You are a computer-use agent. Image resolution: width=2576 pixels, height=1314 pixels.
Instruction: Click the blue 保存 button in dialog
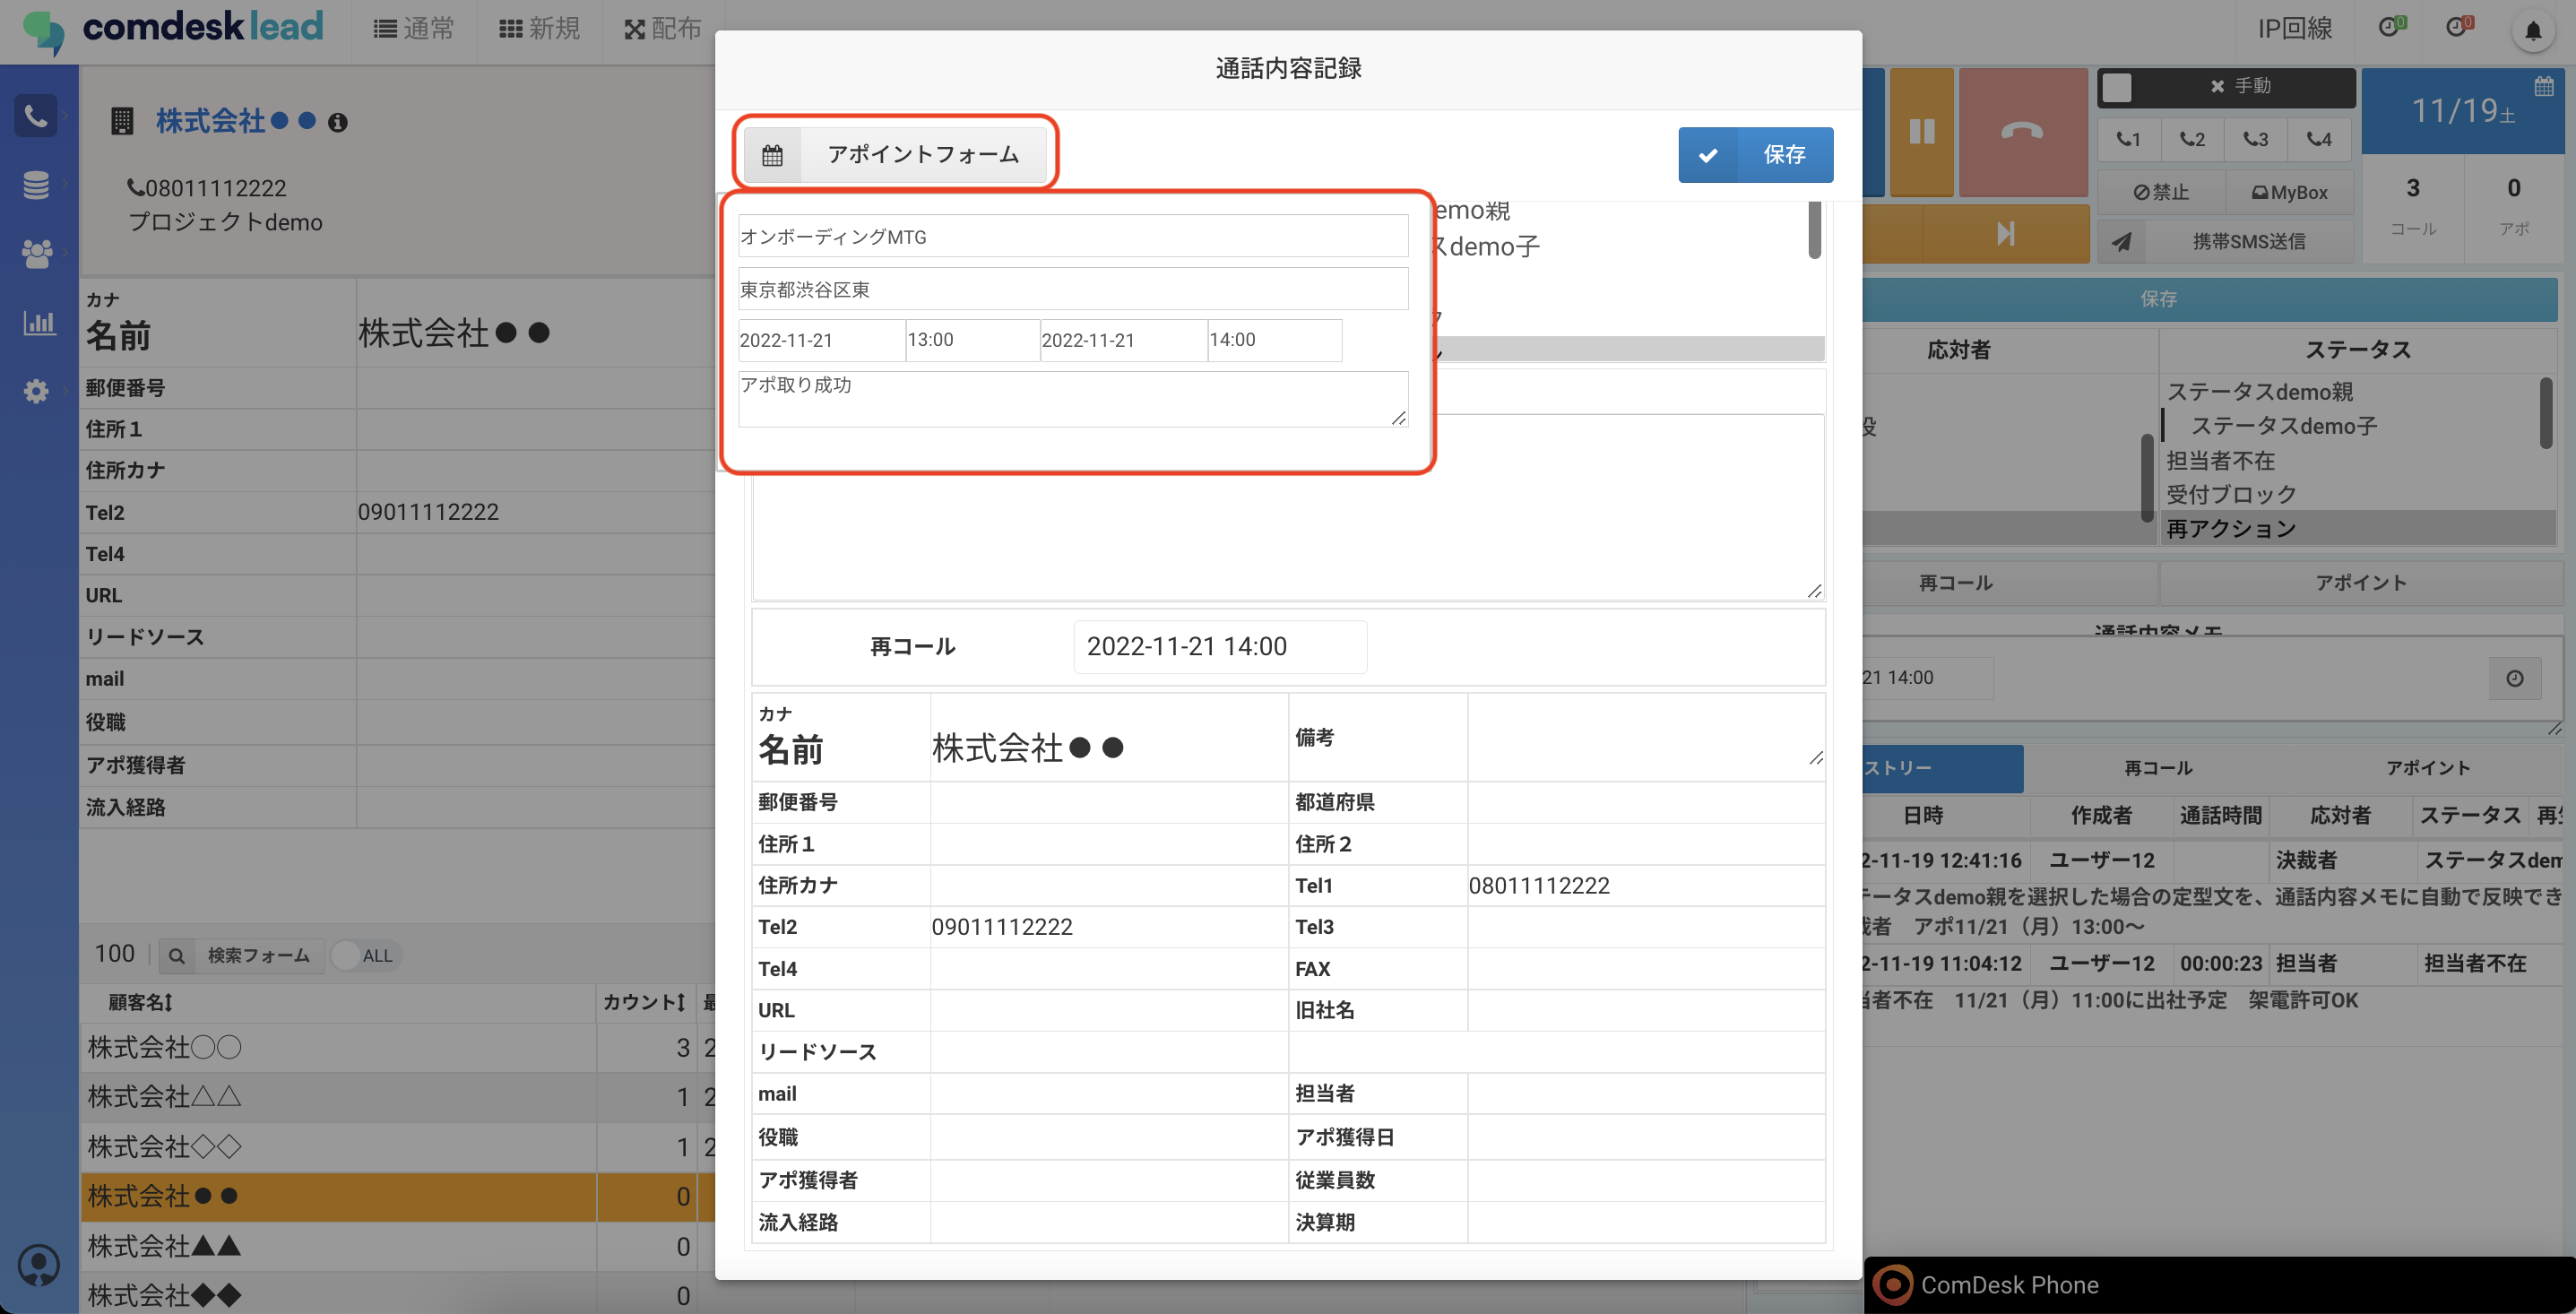1755,155
